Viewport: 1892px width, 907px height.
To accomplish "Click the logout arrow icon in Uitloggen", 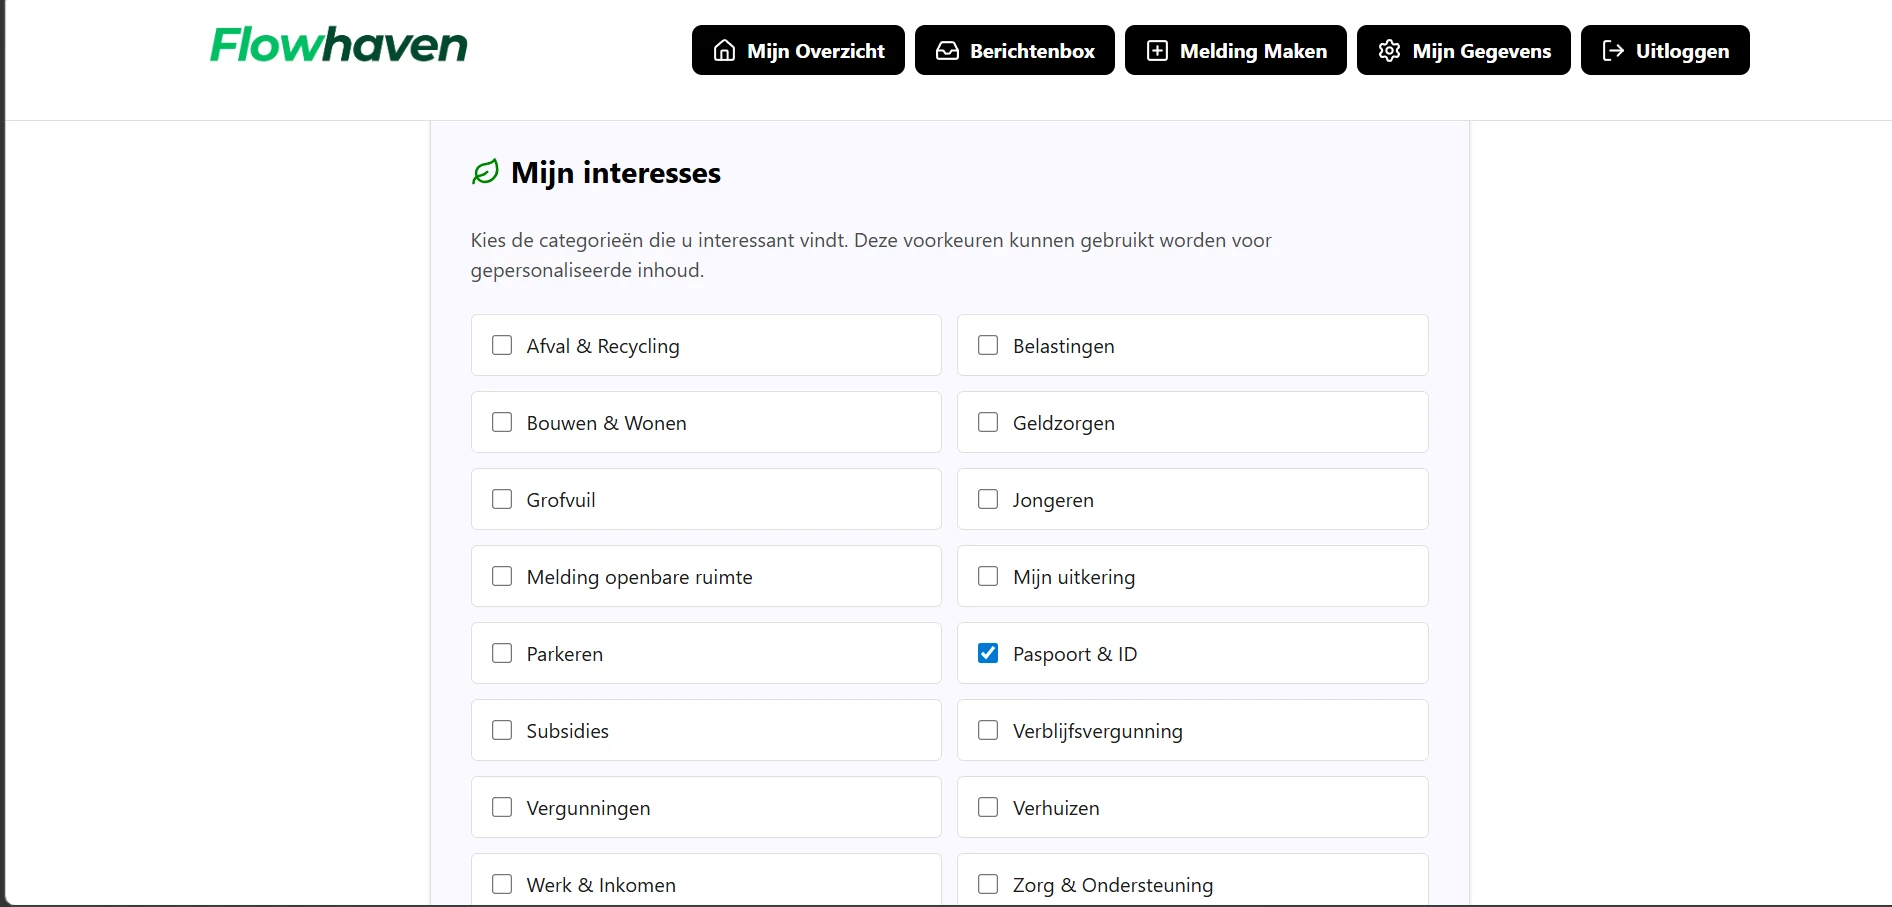I will tap(1613, 50).
